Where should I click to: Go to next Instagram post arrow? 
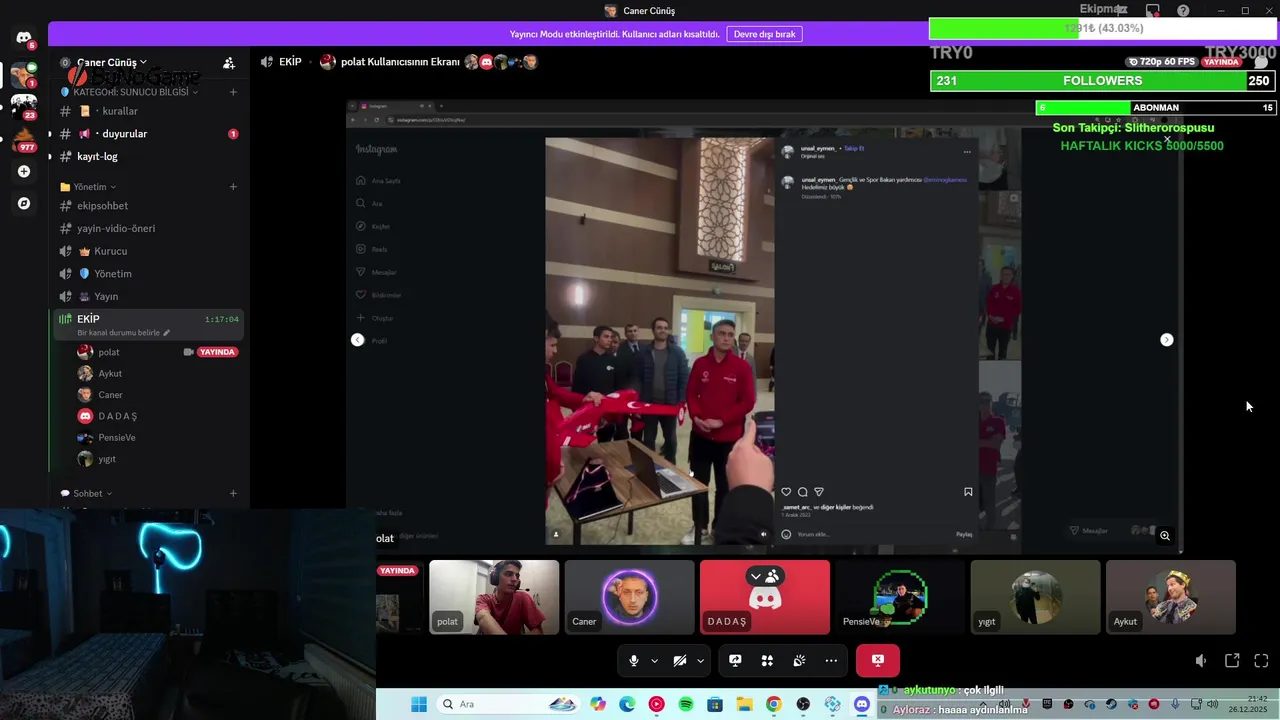(x=1166, y=340)
